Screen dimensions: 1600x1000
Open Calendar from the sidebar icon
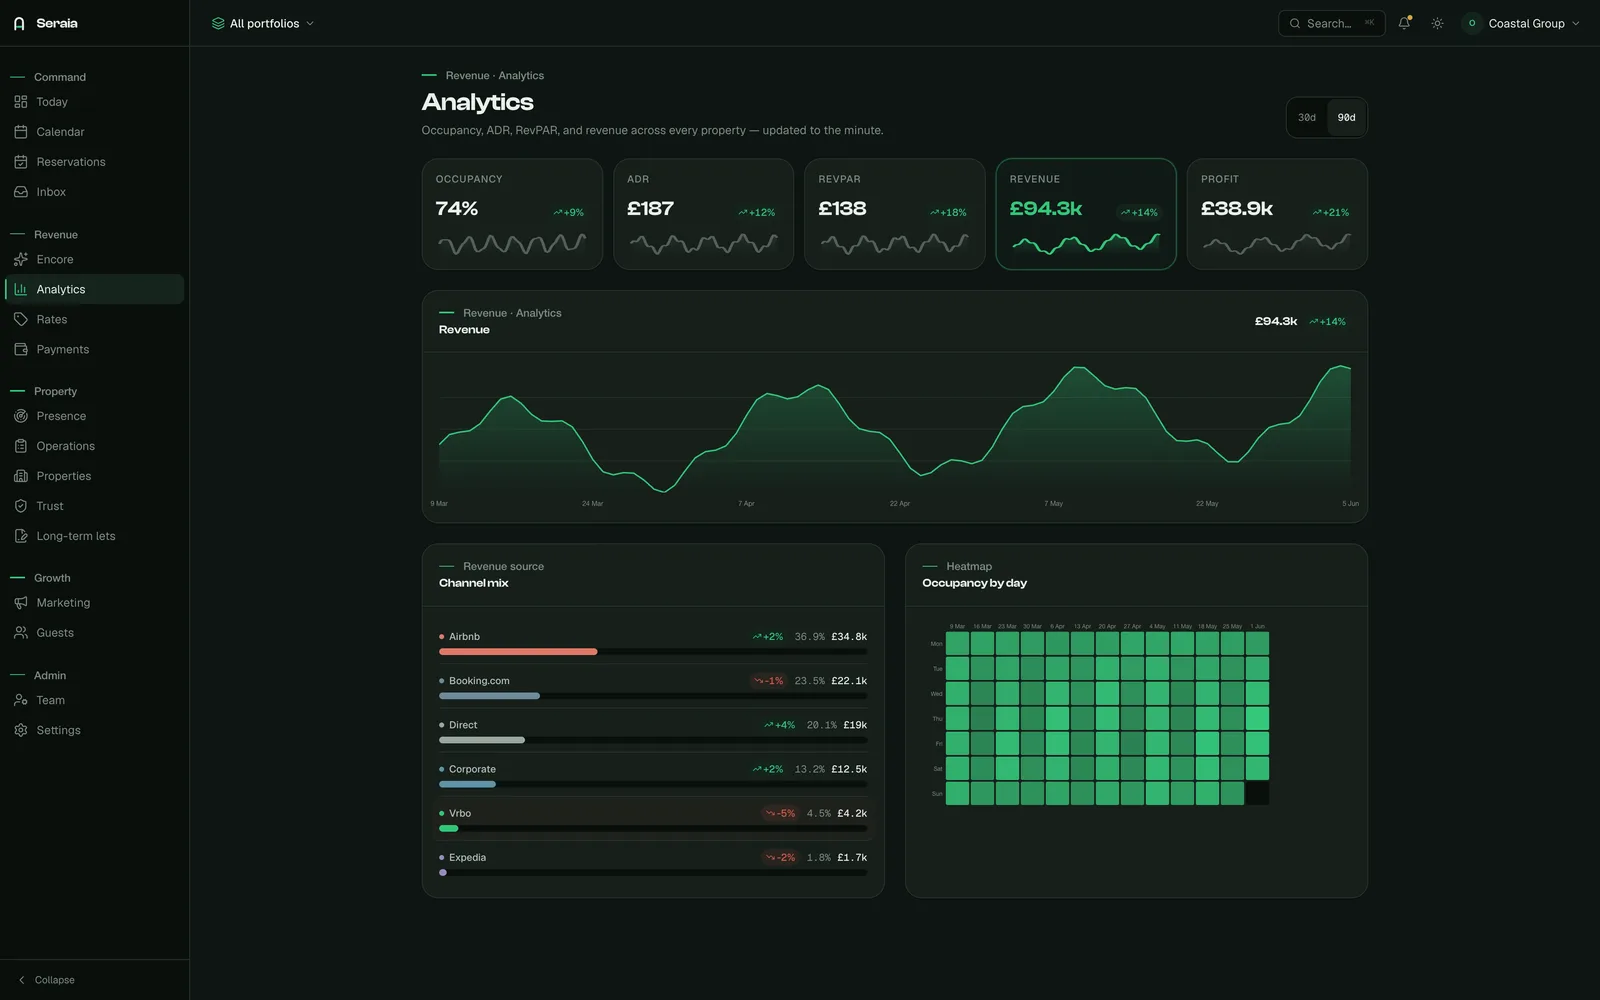[21, 132]
